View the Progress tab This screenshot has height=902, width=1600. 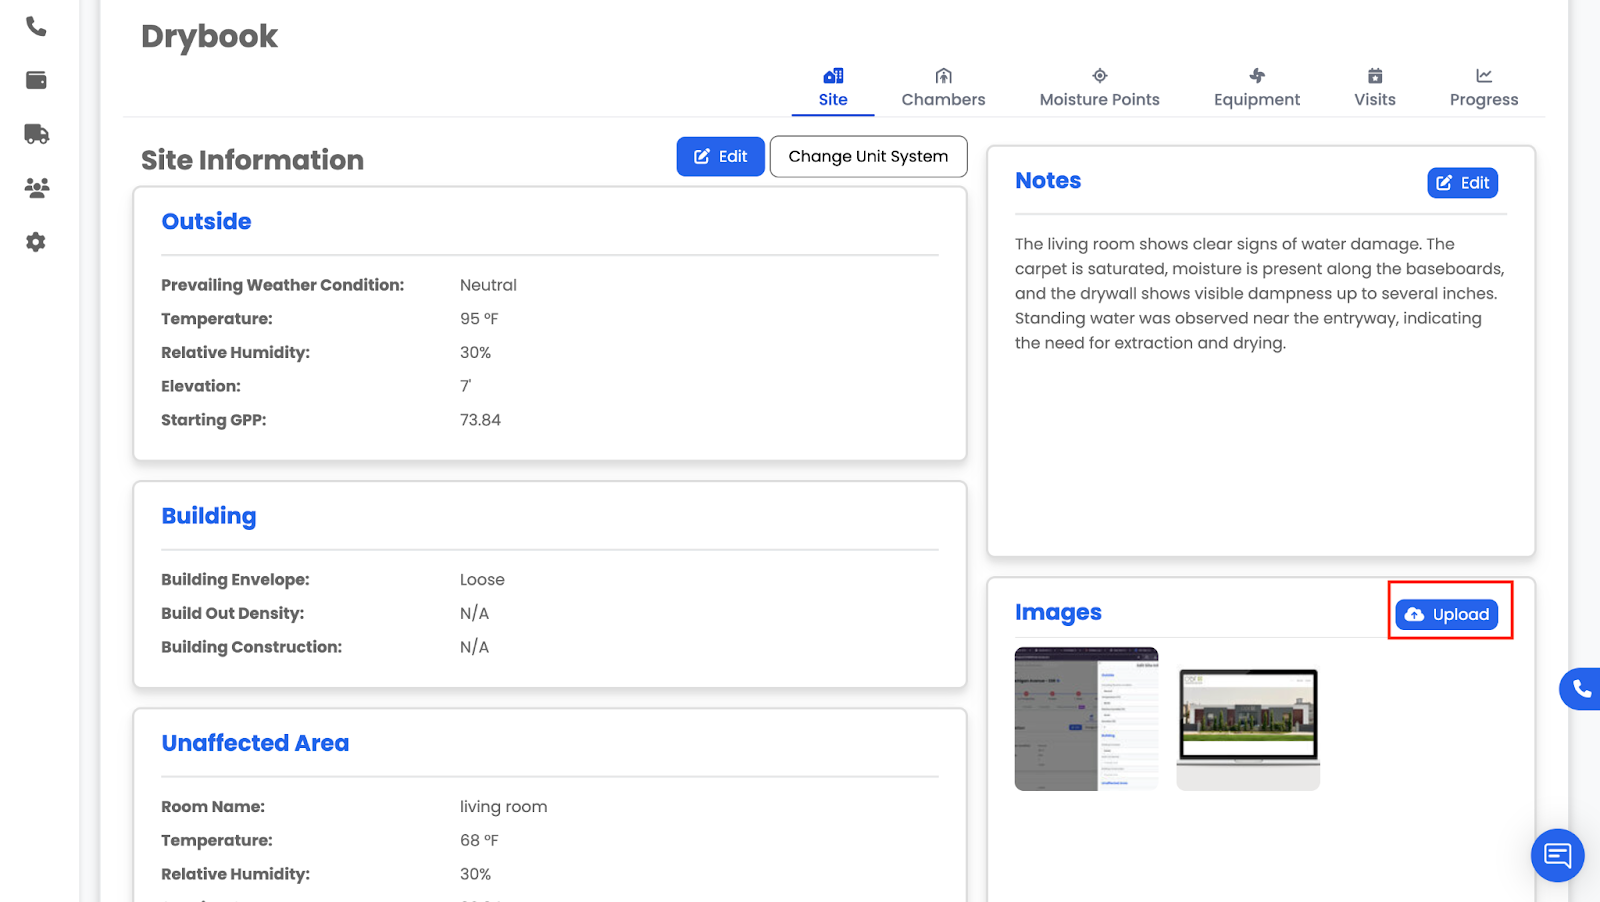coord(1483,88)
